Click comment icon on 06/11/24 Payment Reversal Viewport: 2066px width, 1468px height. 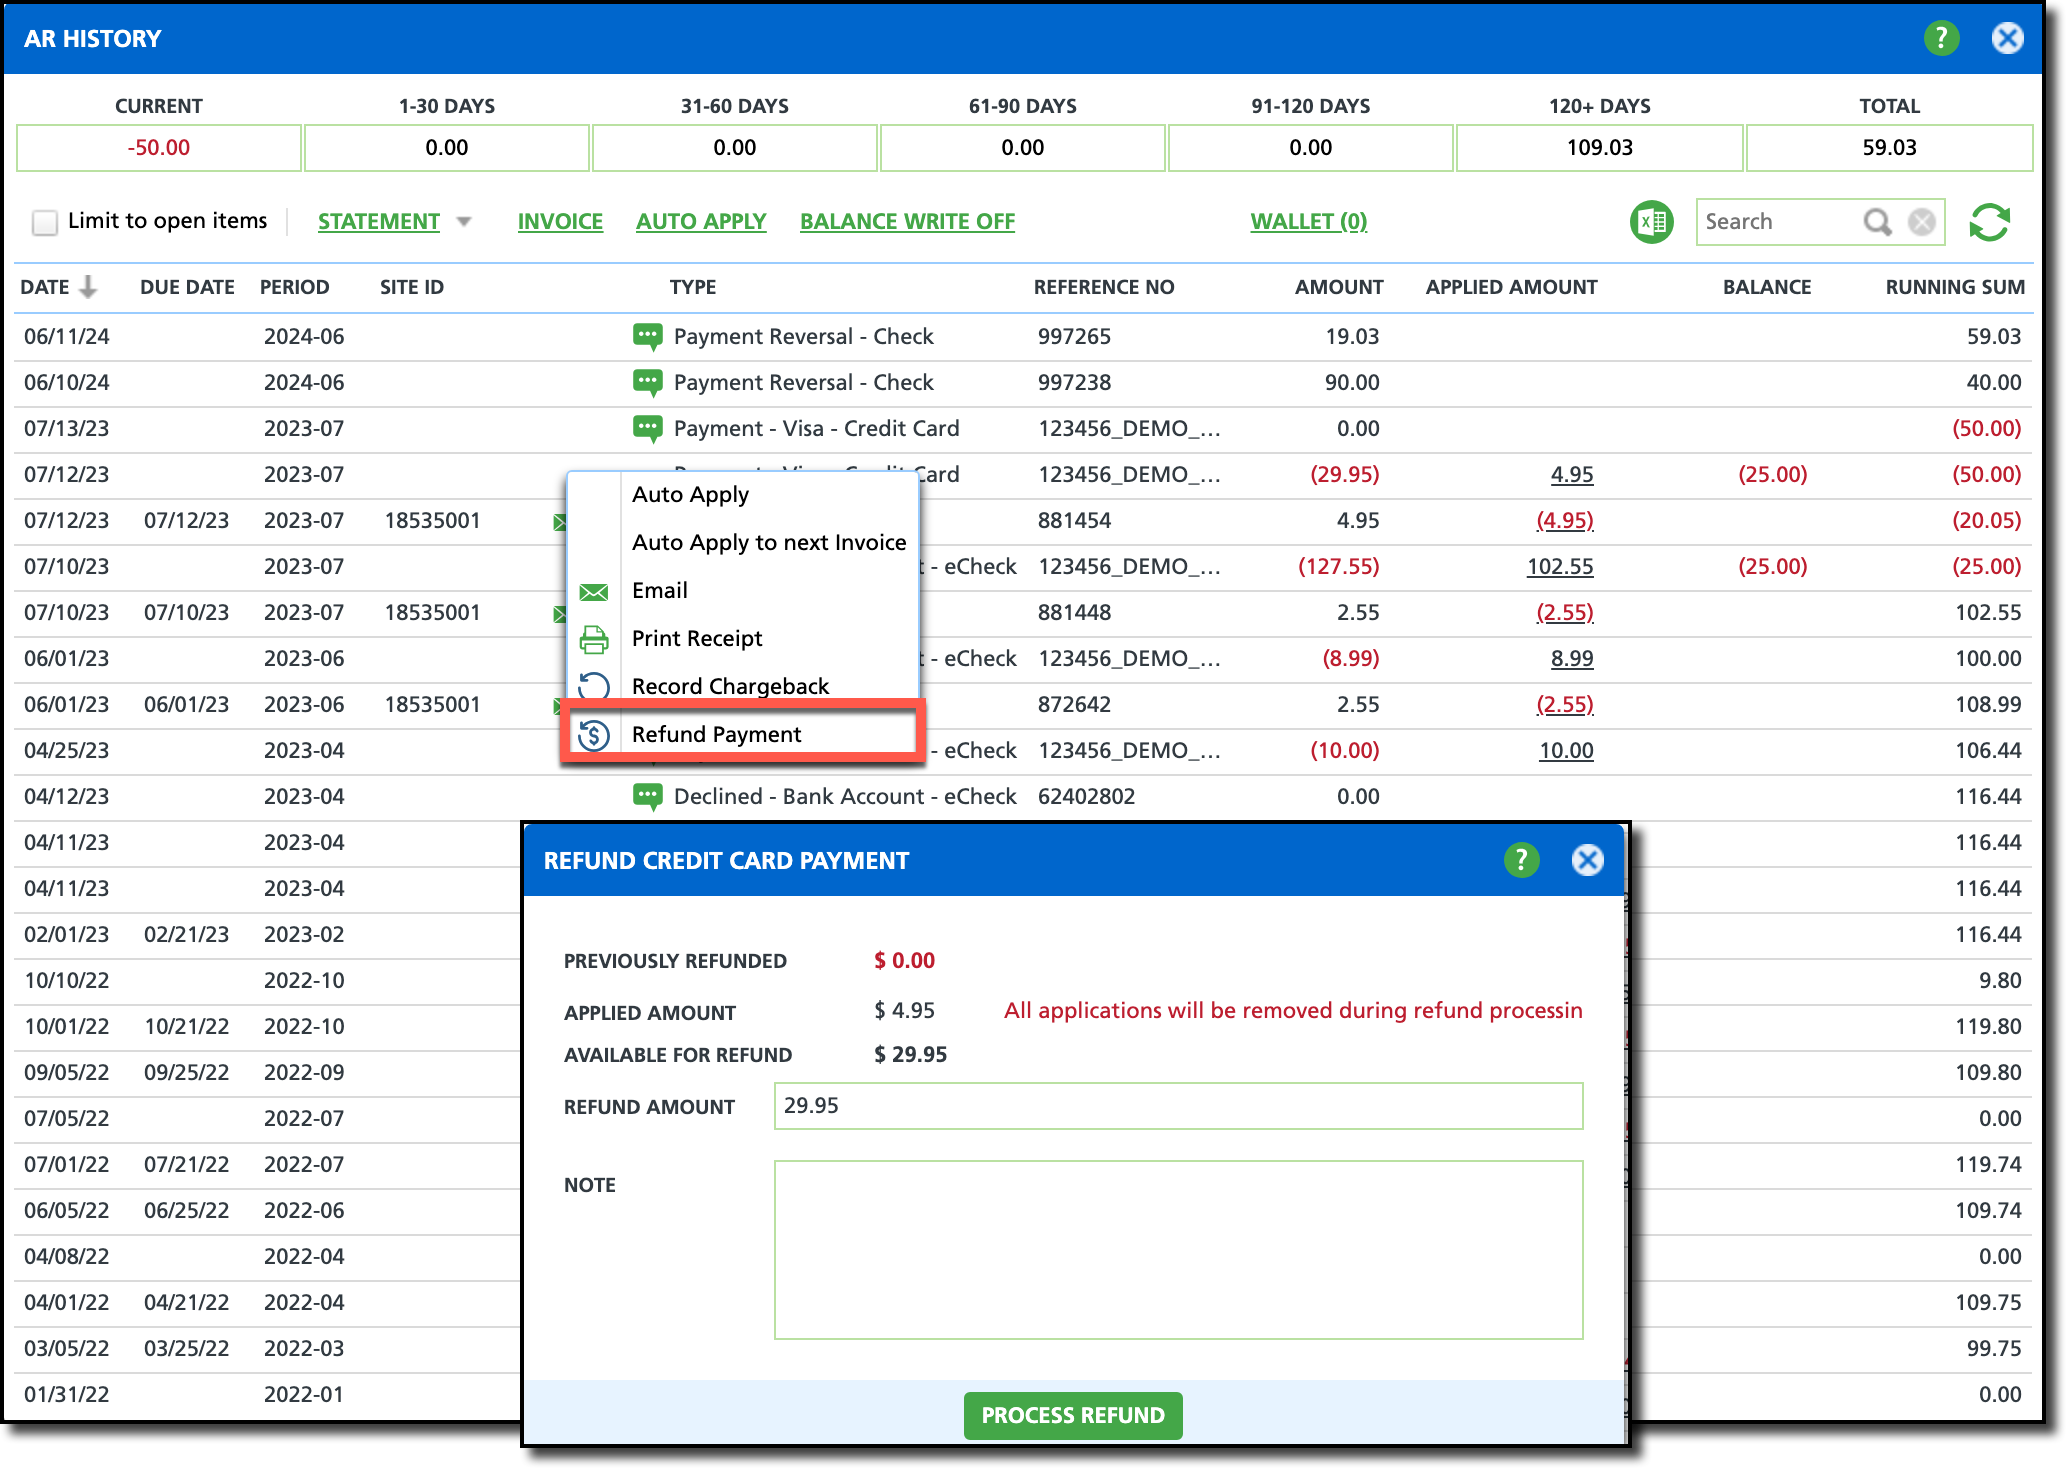[647, 336]
